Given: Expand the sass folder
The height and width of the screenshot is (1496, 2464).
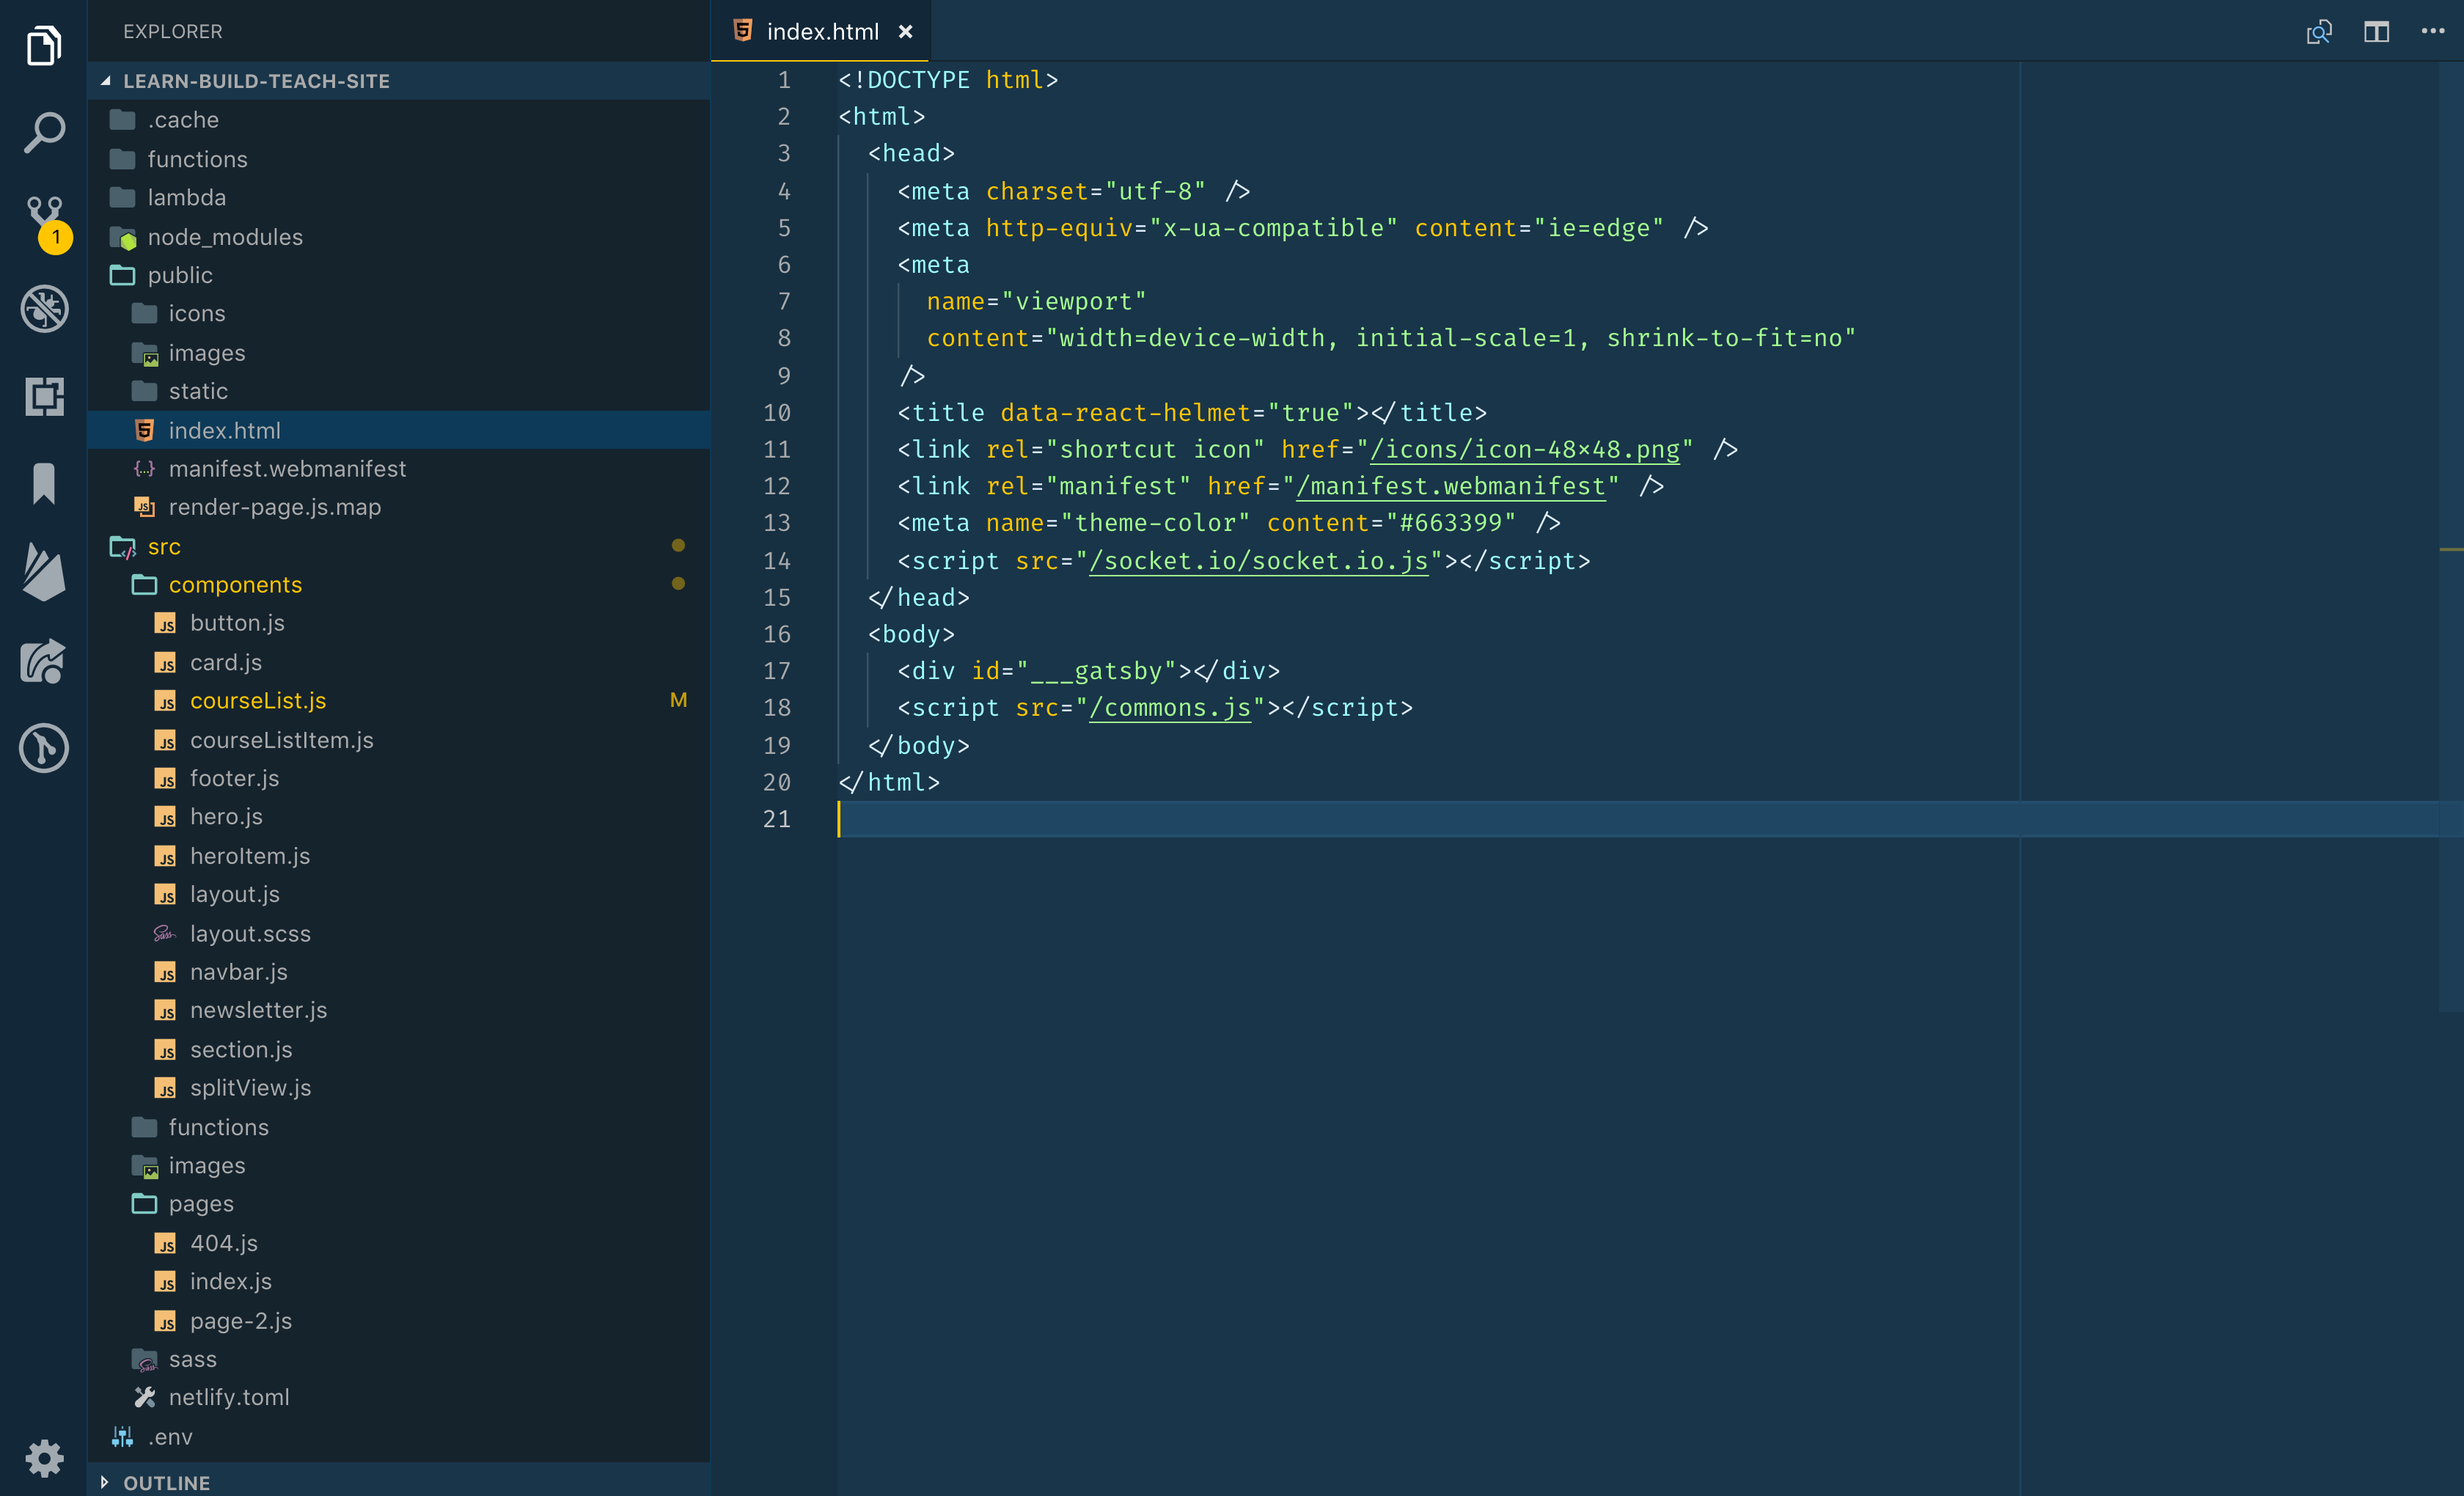Looking at the screenshot, I should [399, 1359].
